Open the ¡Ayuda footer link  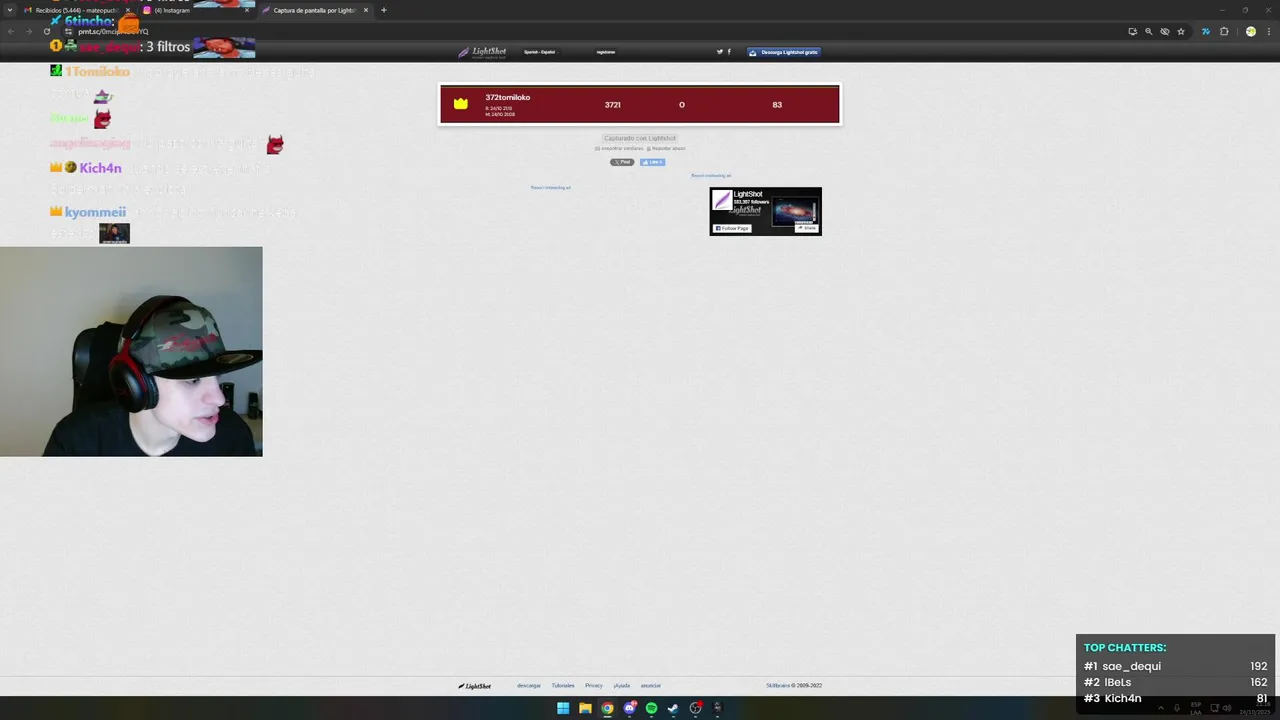[x=622, y=686]
